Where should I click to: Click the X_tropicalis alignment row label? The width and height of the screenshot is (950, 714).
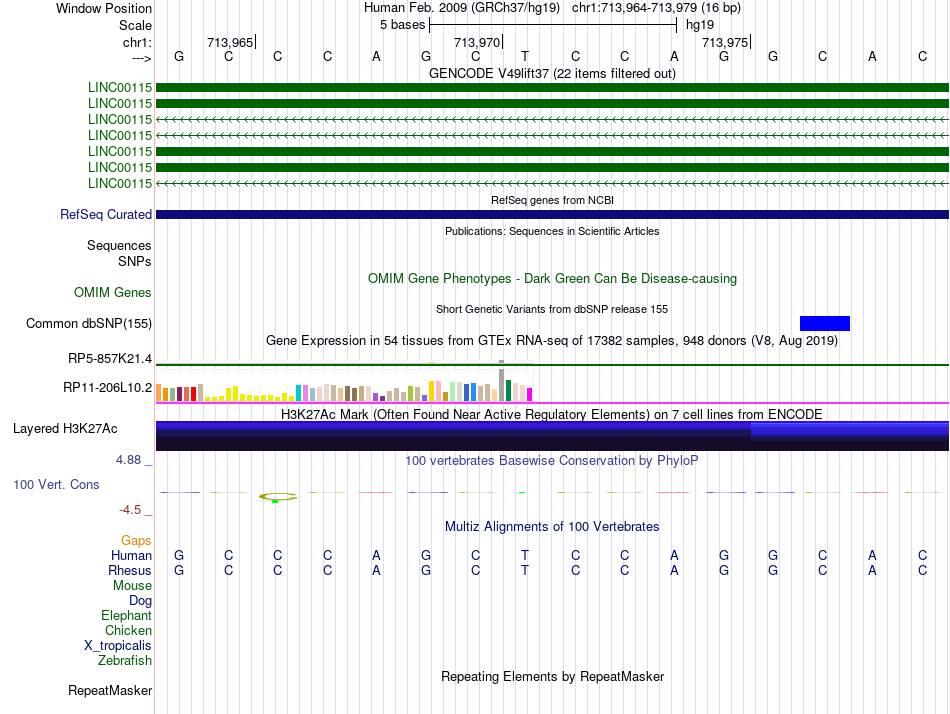(x=118, y=646)
